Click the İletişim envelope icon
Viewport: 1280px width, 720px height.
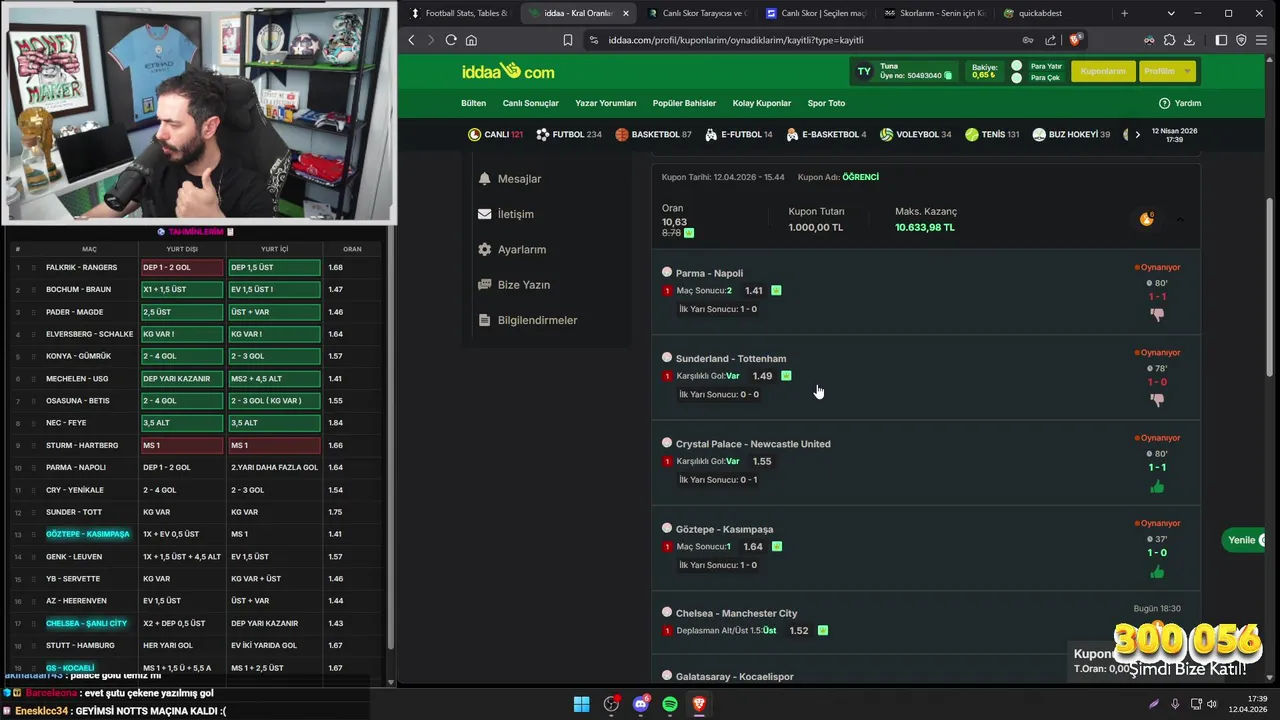(485, 214)
